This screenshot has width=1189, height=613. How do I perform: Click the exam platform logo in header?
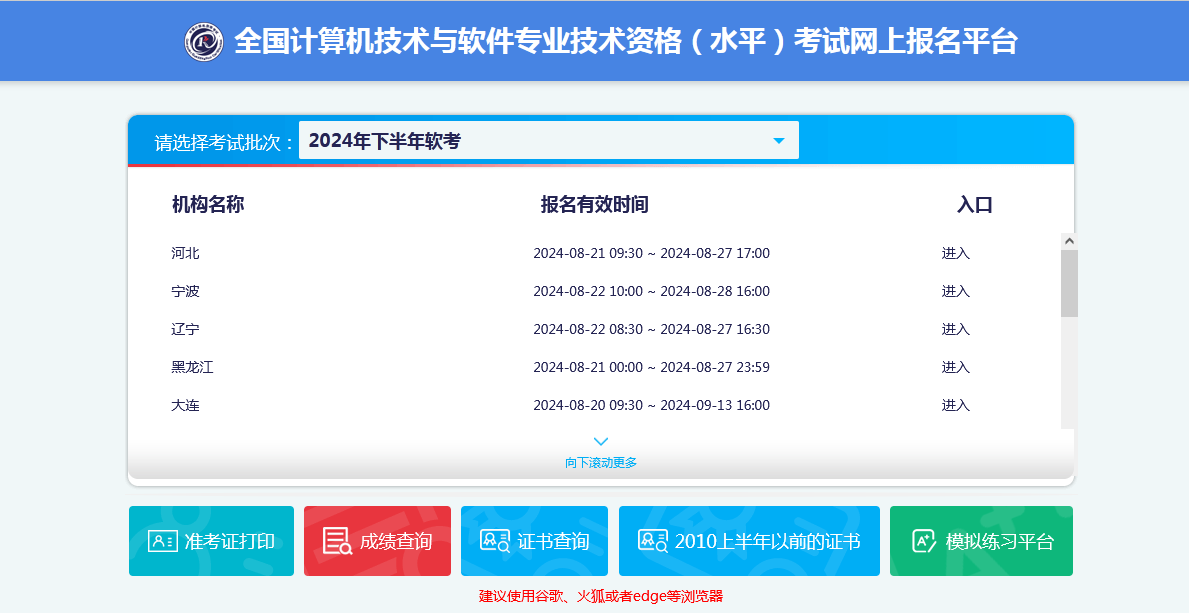pyautogui.click(x=204, y=42)
